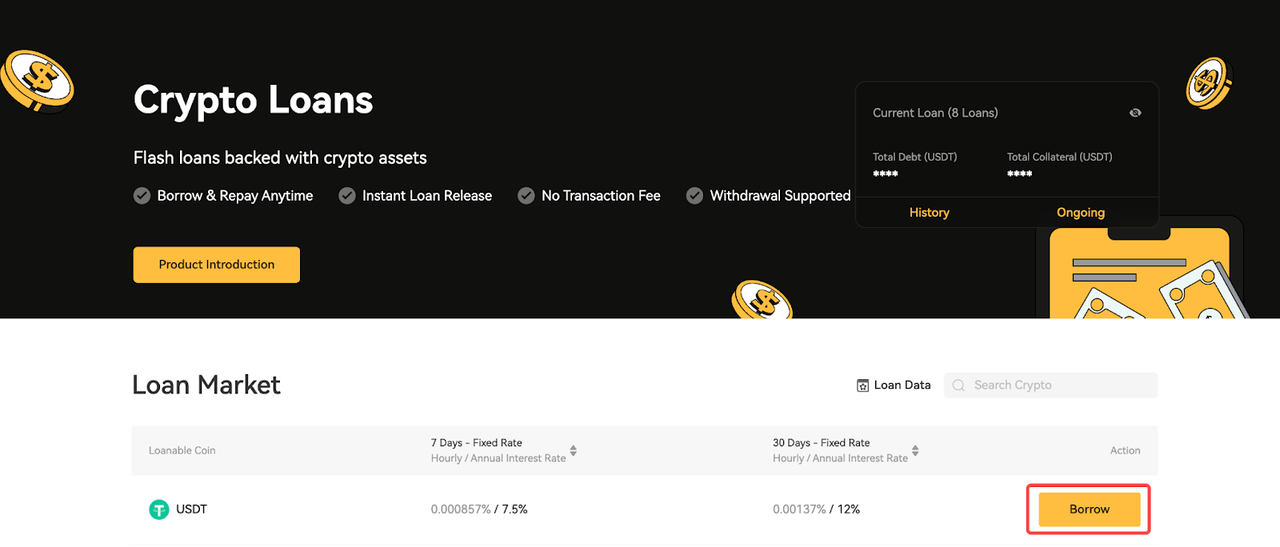Click the phone and cash illustration
This screenshot has width=1280, height=547.
(x=1145, y=280)
